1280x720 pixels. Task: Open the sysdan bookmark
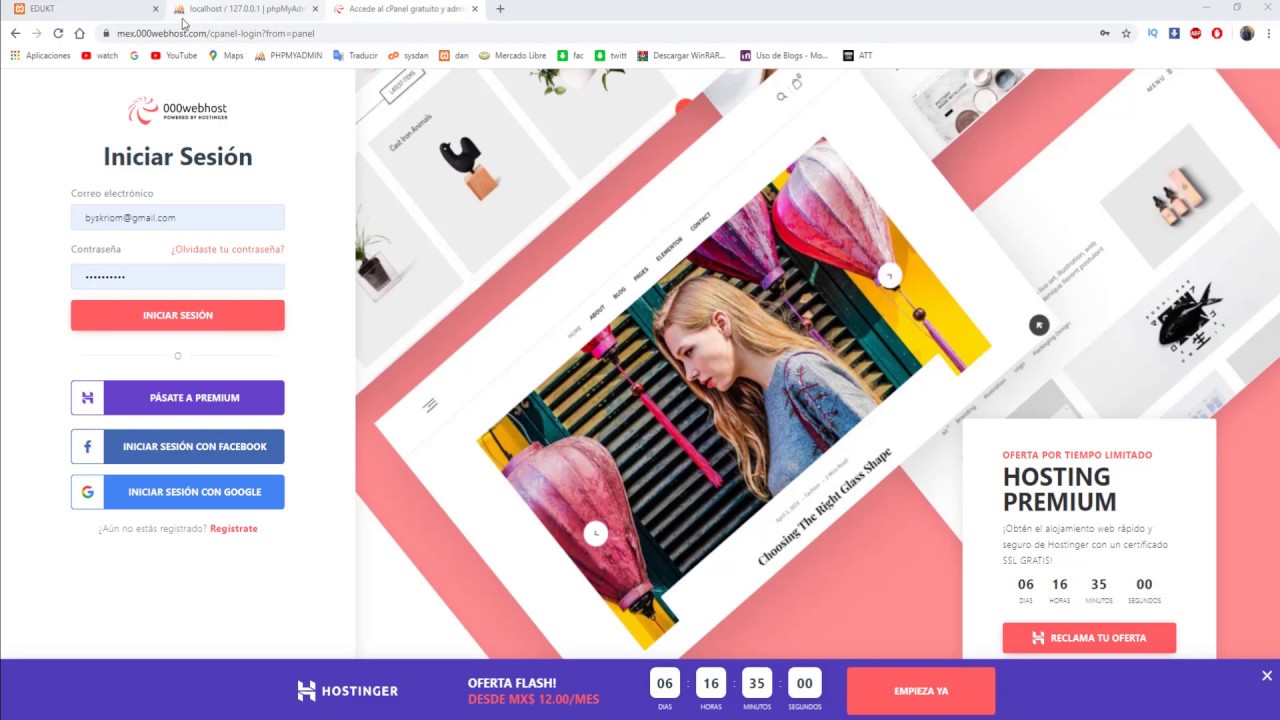(x=408, y=56)
